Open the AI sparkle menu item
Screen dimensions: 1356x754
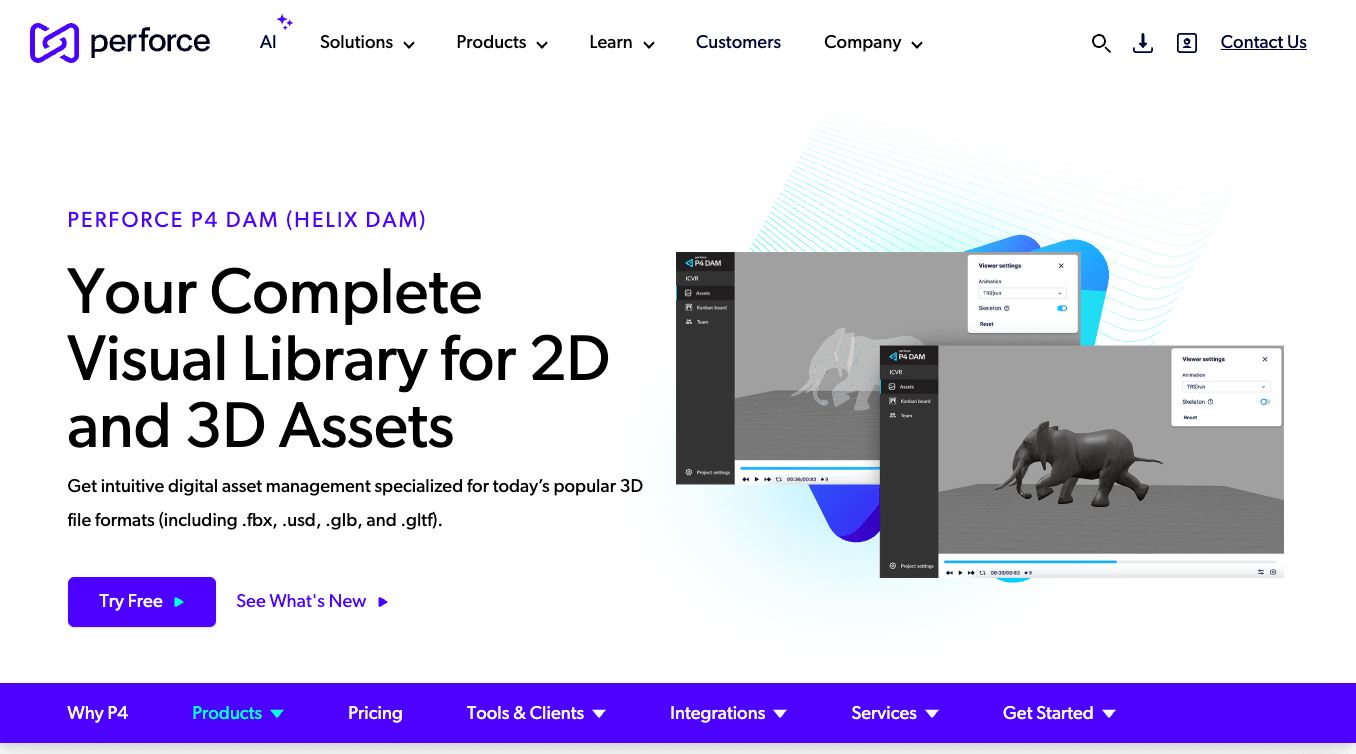[x=274, y=36]
